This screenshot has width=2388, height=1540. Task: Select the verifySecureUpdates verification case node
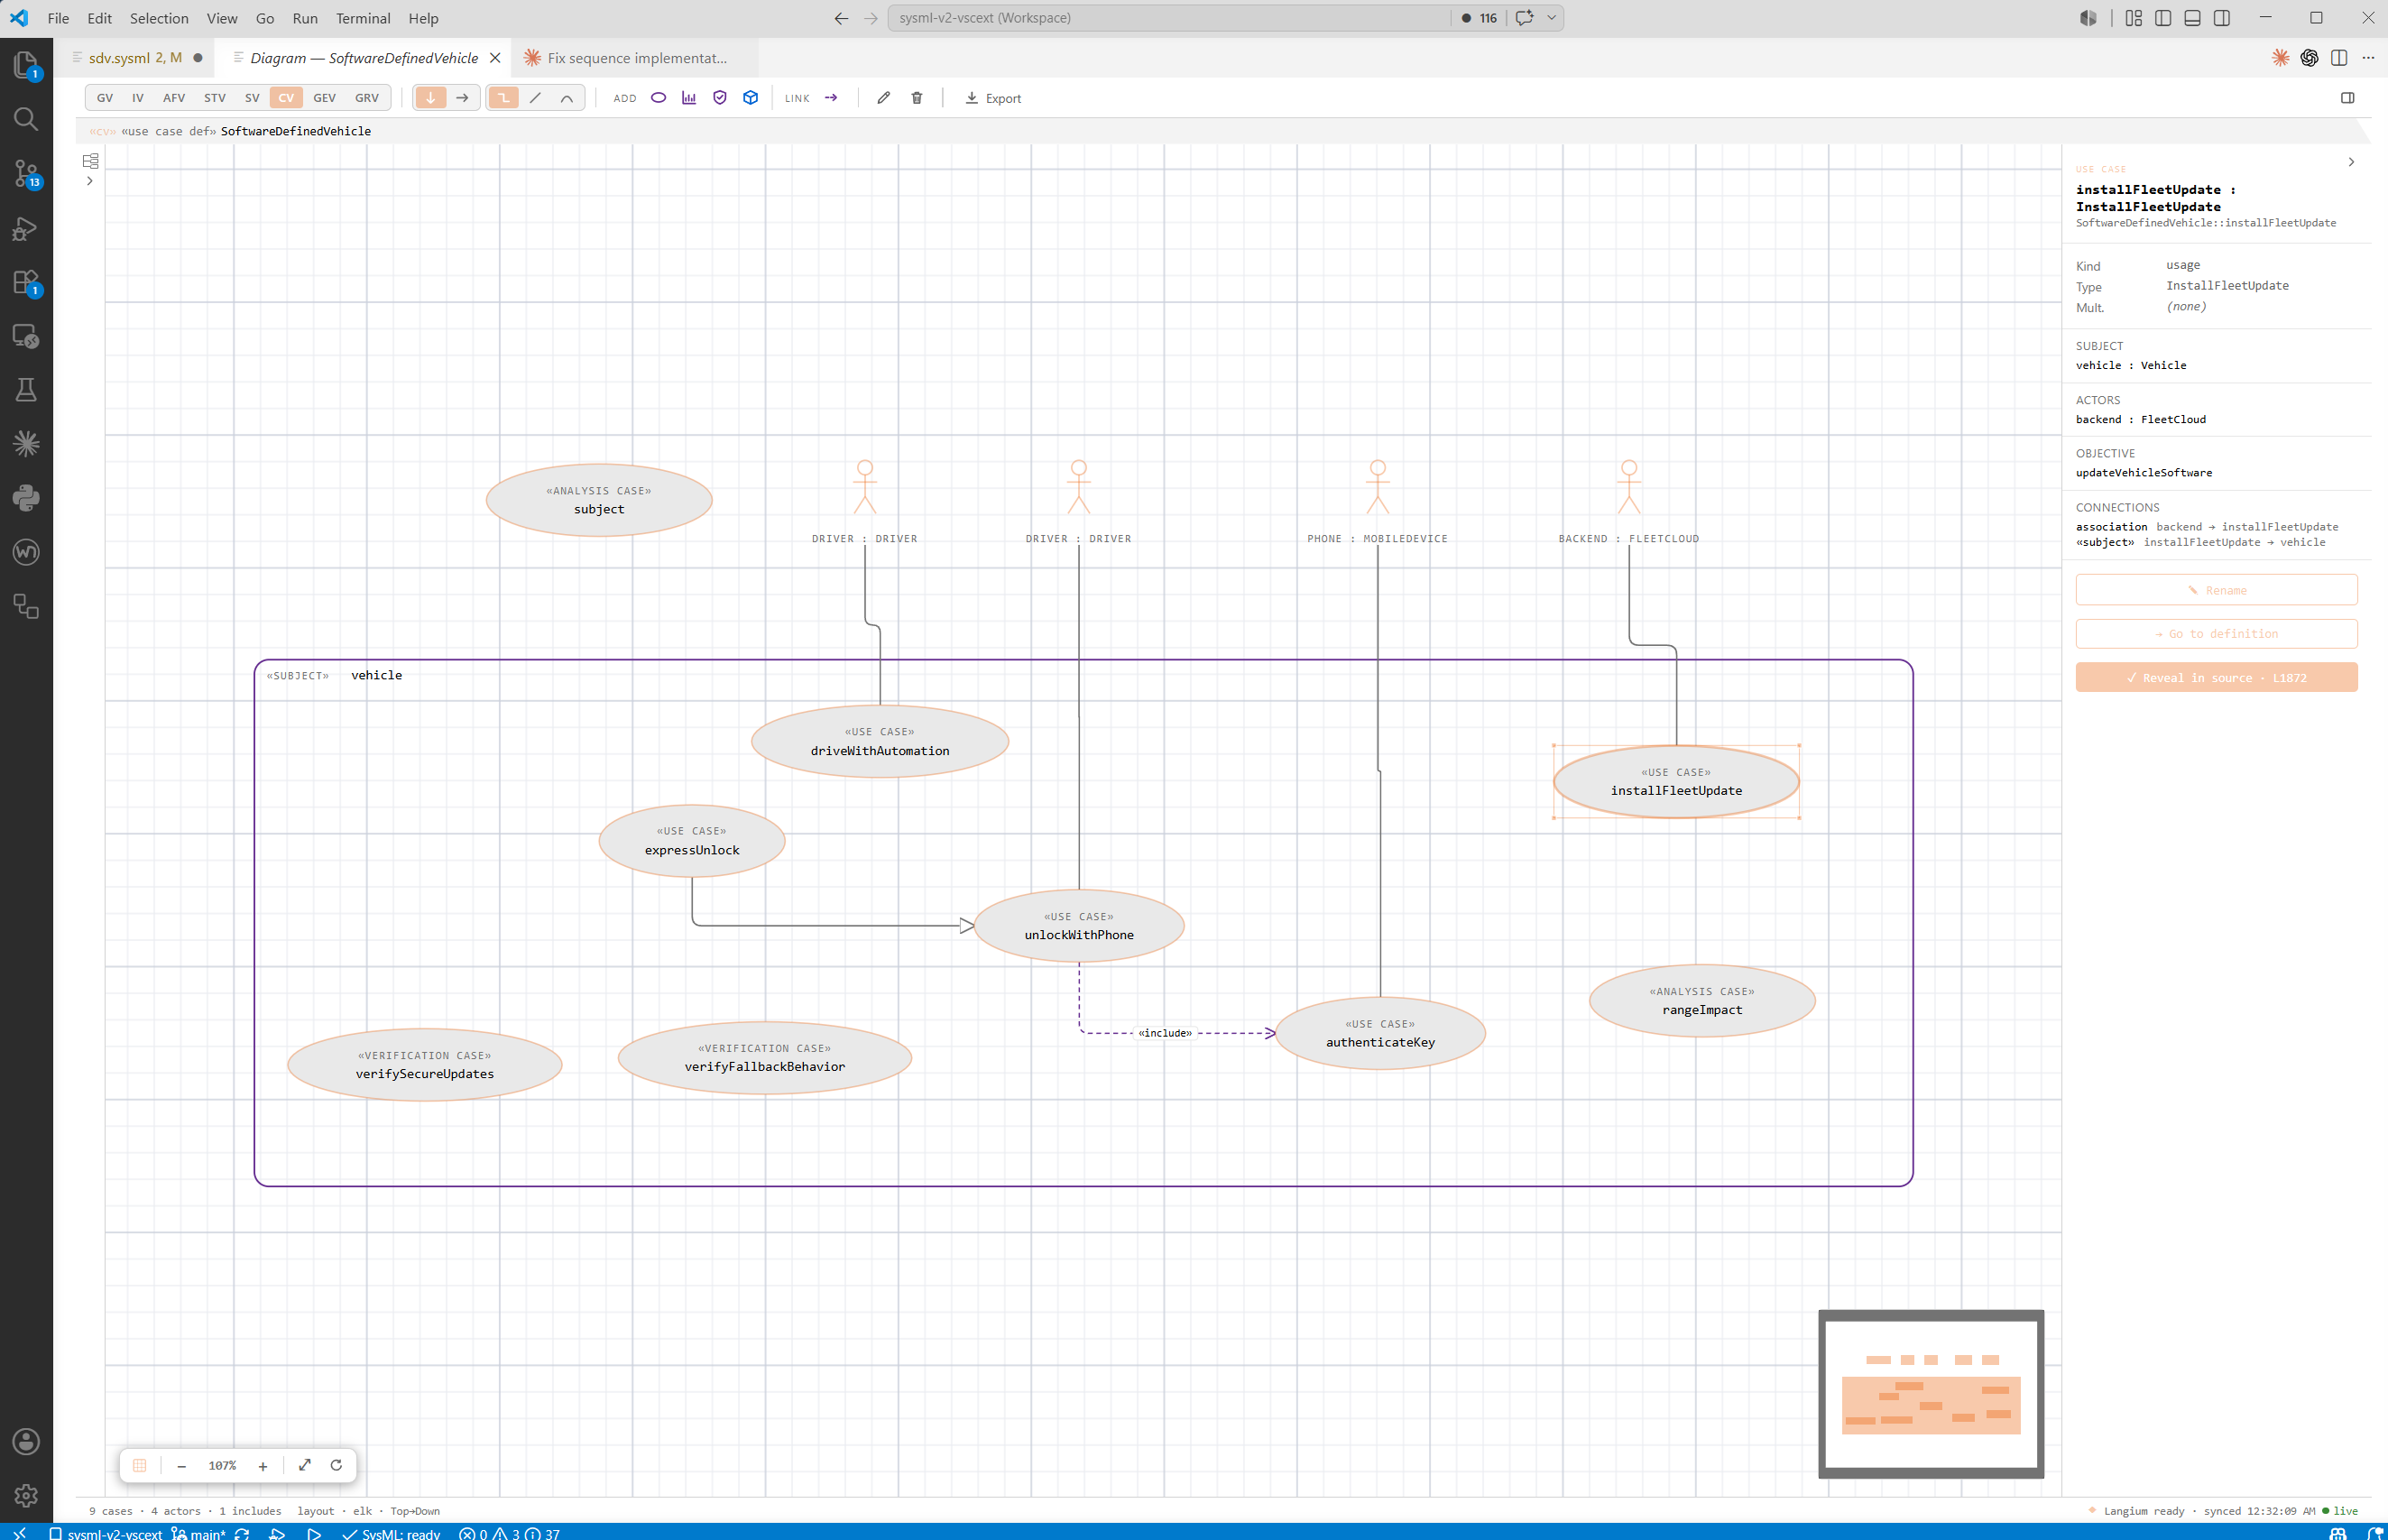pyautogui.click(x=425, y=1065)
